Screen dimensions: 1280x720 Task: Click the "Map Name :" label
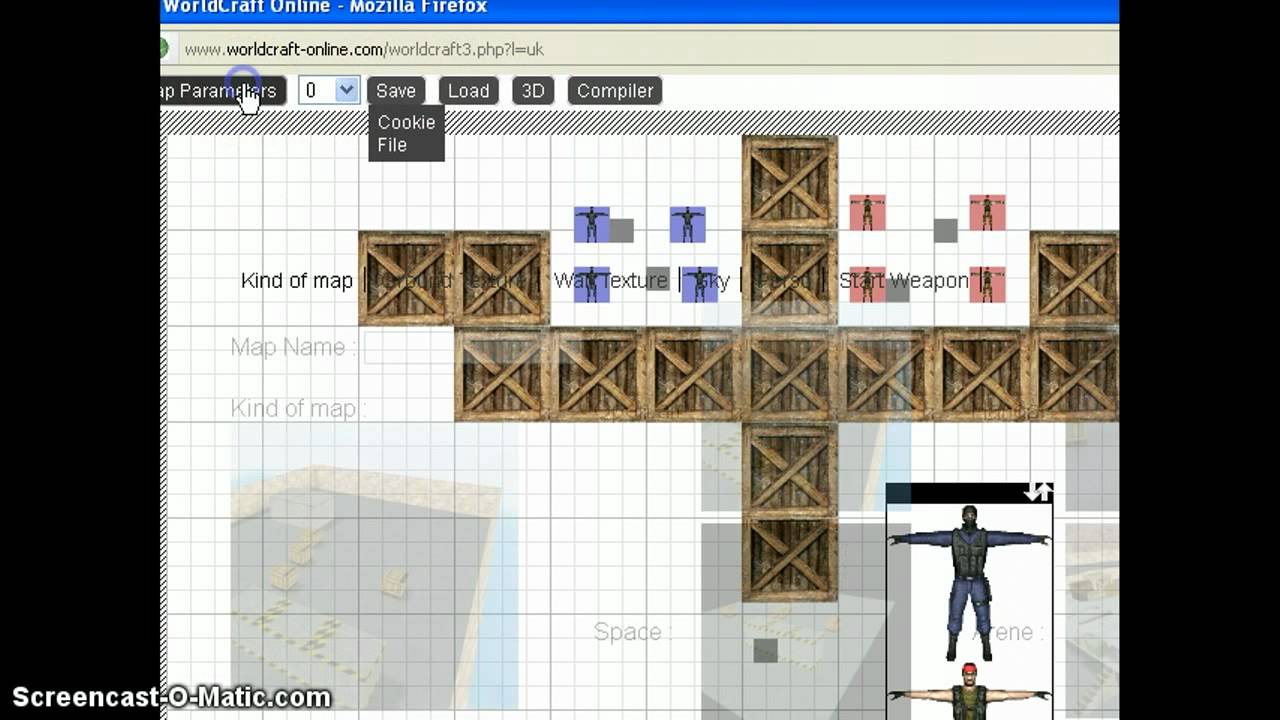coord(294,348)
